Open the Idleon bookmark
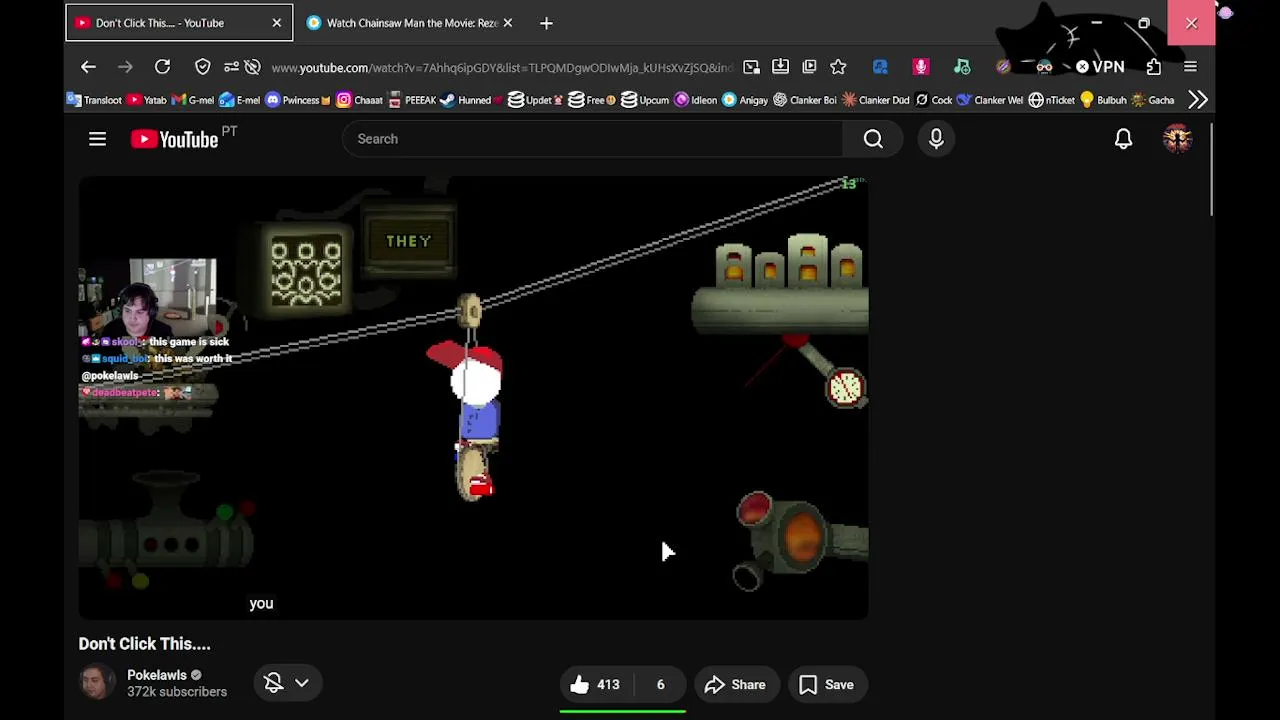Image resolution: width=1280 pixels, height=720 pixels. 696,100
